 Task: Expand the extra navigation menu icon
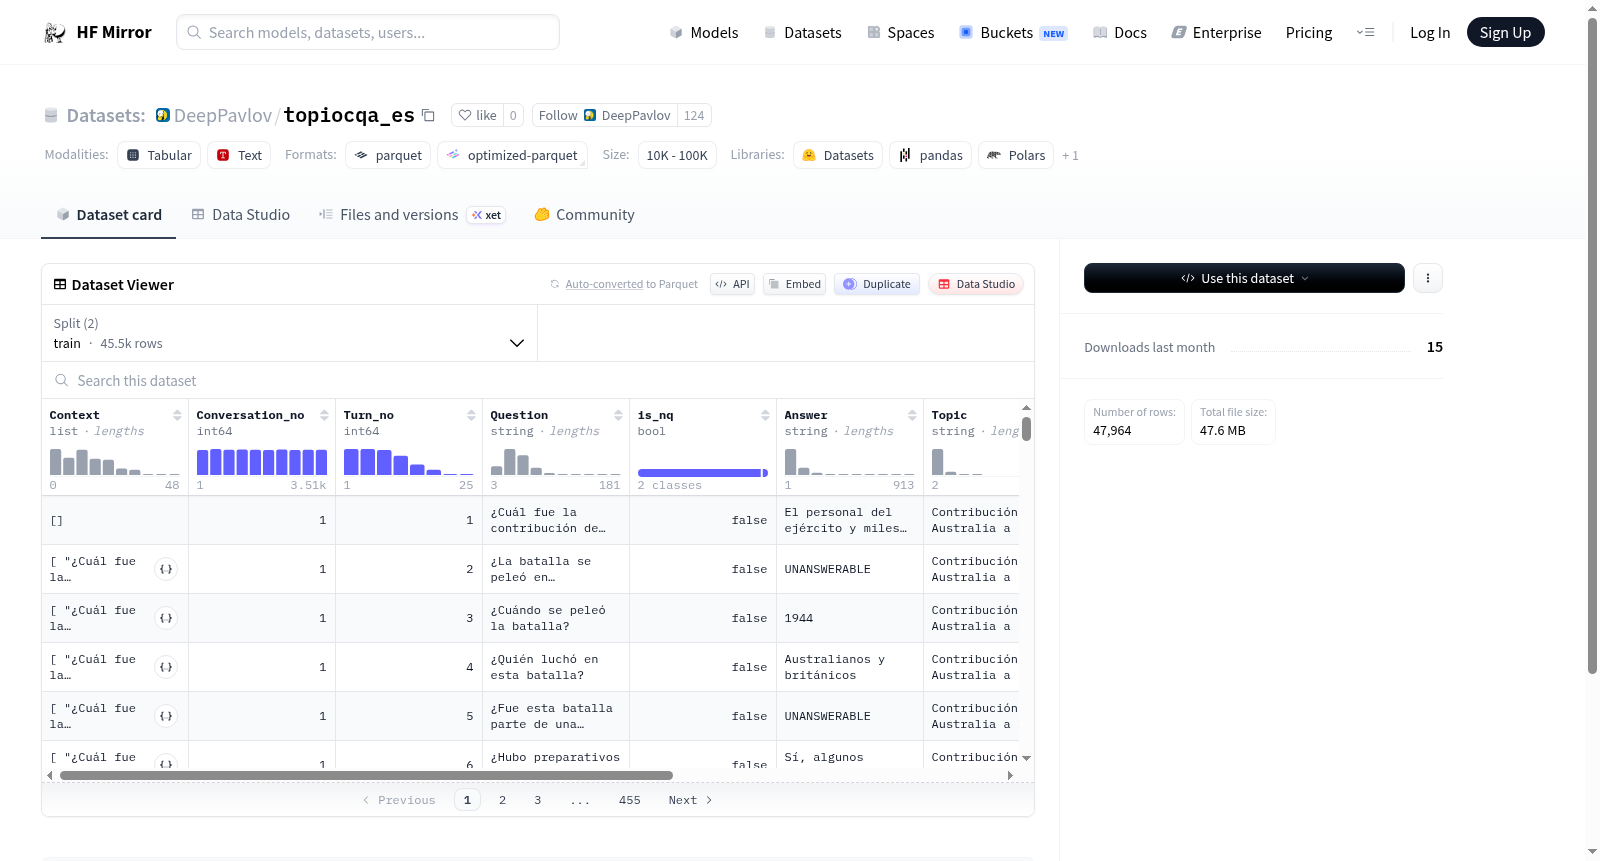coord(1365,32)
